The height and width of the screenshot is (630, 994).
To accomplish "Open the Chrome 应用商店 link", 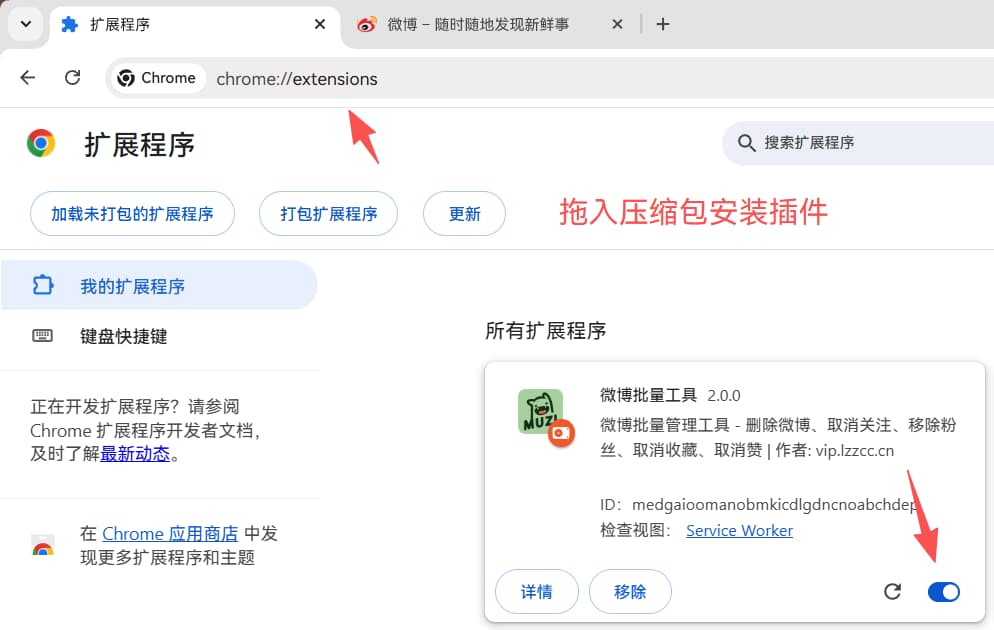I will (170, 534).
